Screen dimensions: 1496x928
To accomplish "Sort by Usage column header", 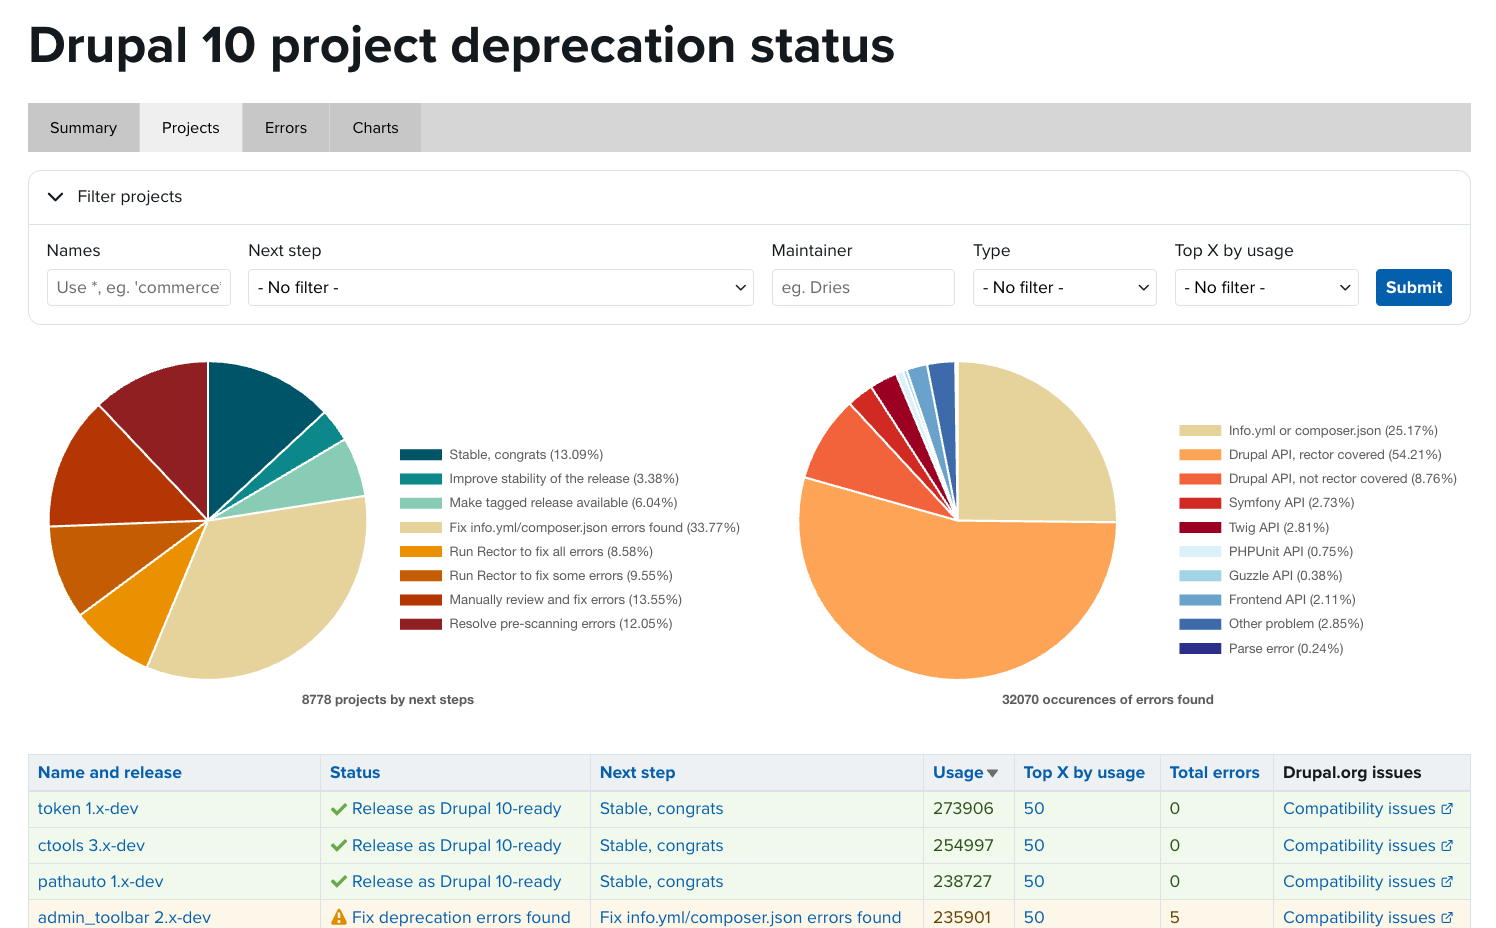I will (958, 773).
